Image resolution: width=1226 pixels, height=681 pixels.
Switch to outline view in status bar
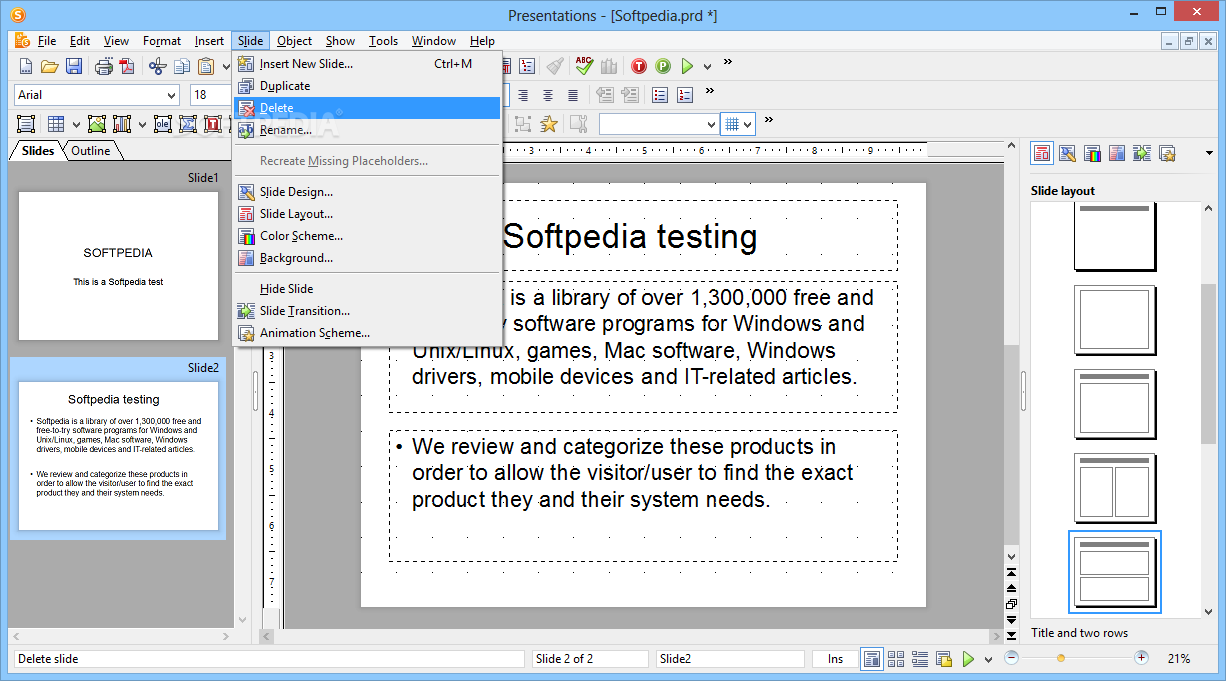pos(920,659)
